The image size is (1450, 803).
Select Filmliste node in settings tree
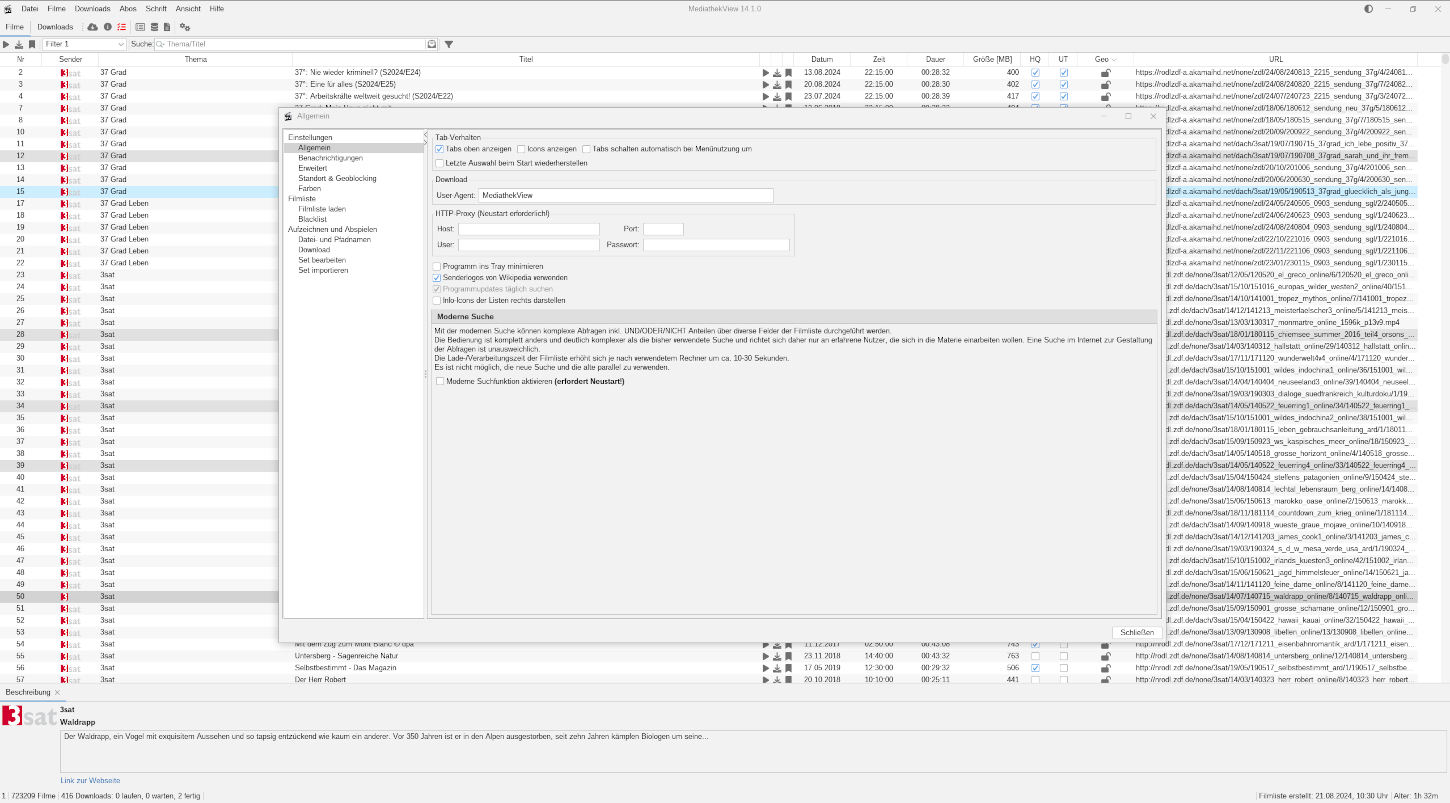tap(302, 199)
